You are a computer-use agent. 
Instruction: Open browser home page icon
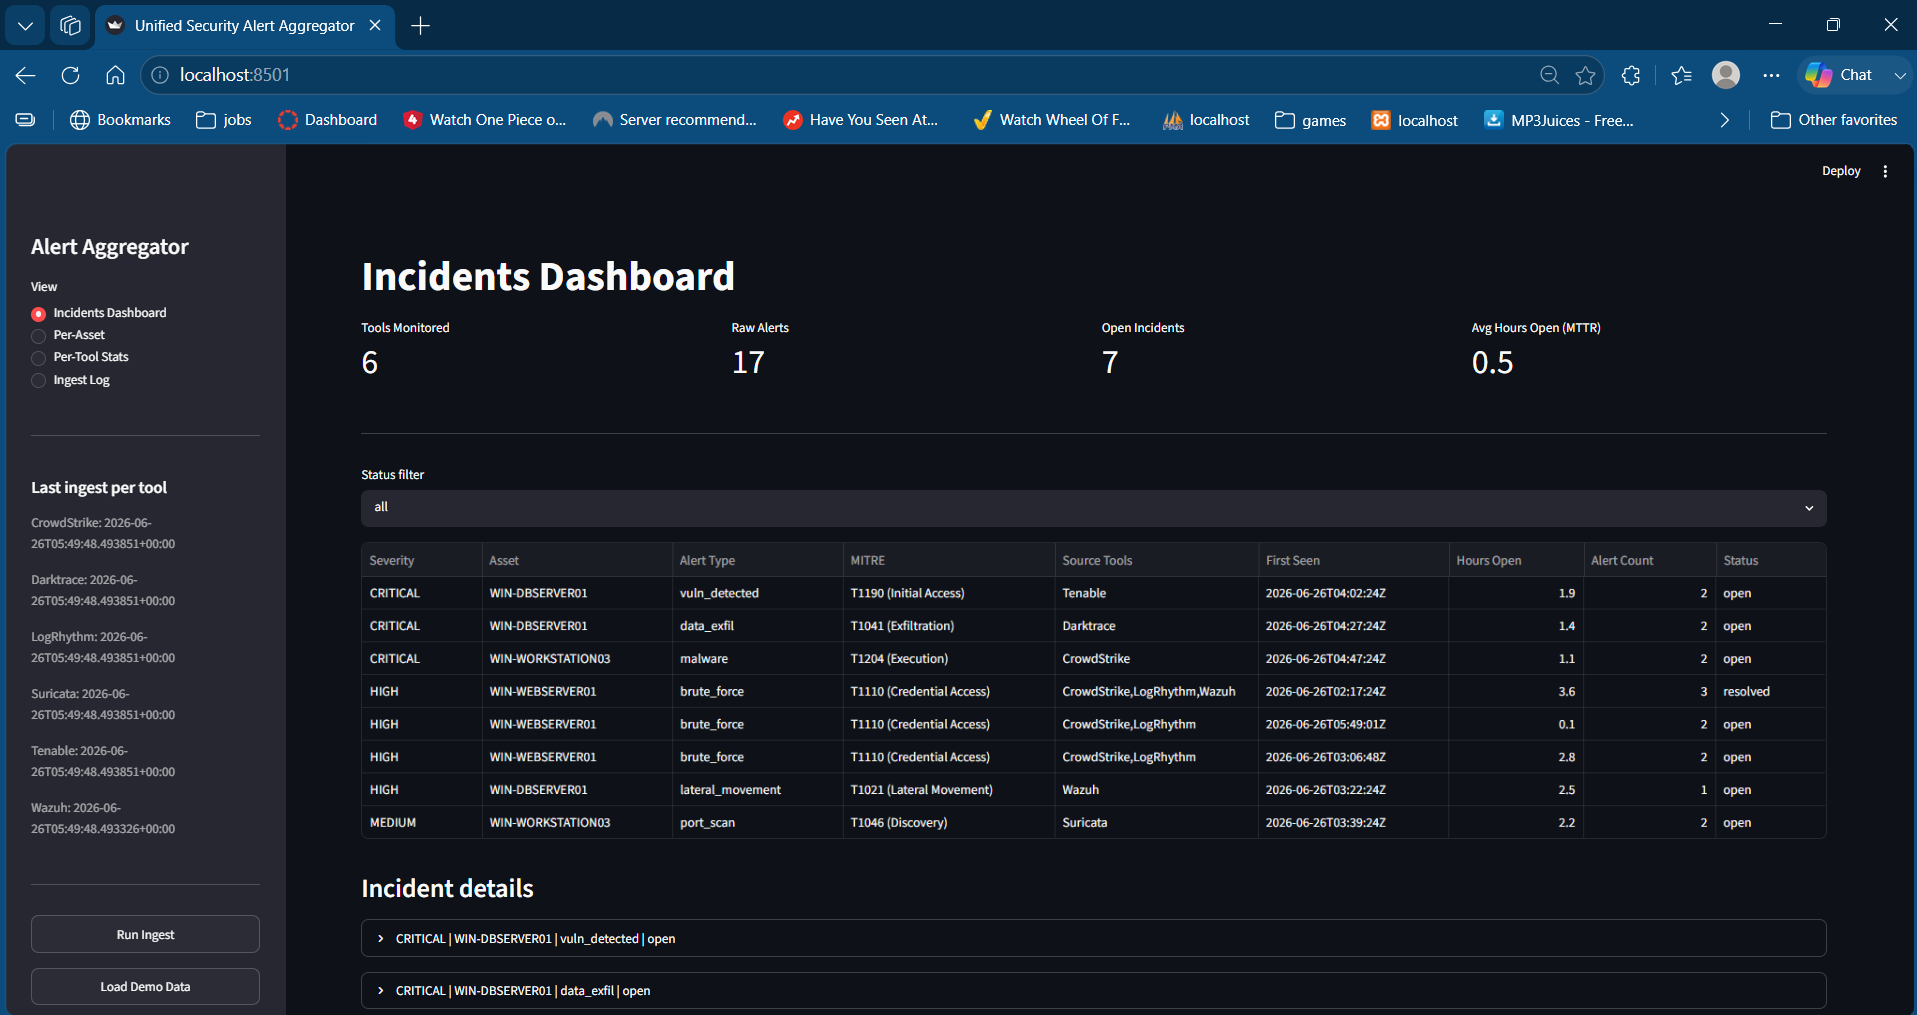coord(115,75)
